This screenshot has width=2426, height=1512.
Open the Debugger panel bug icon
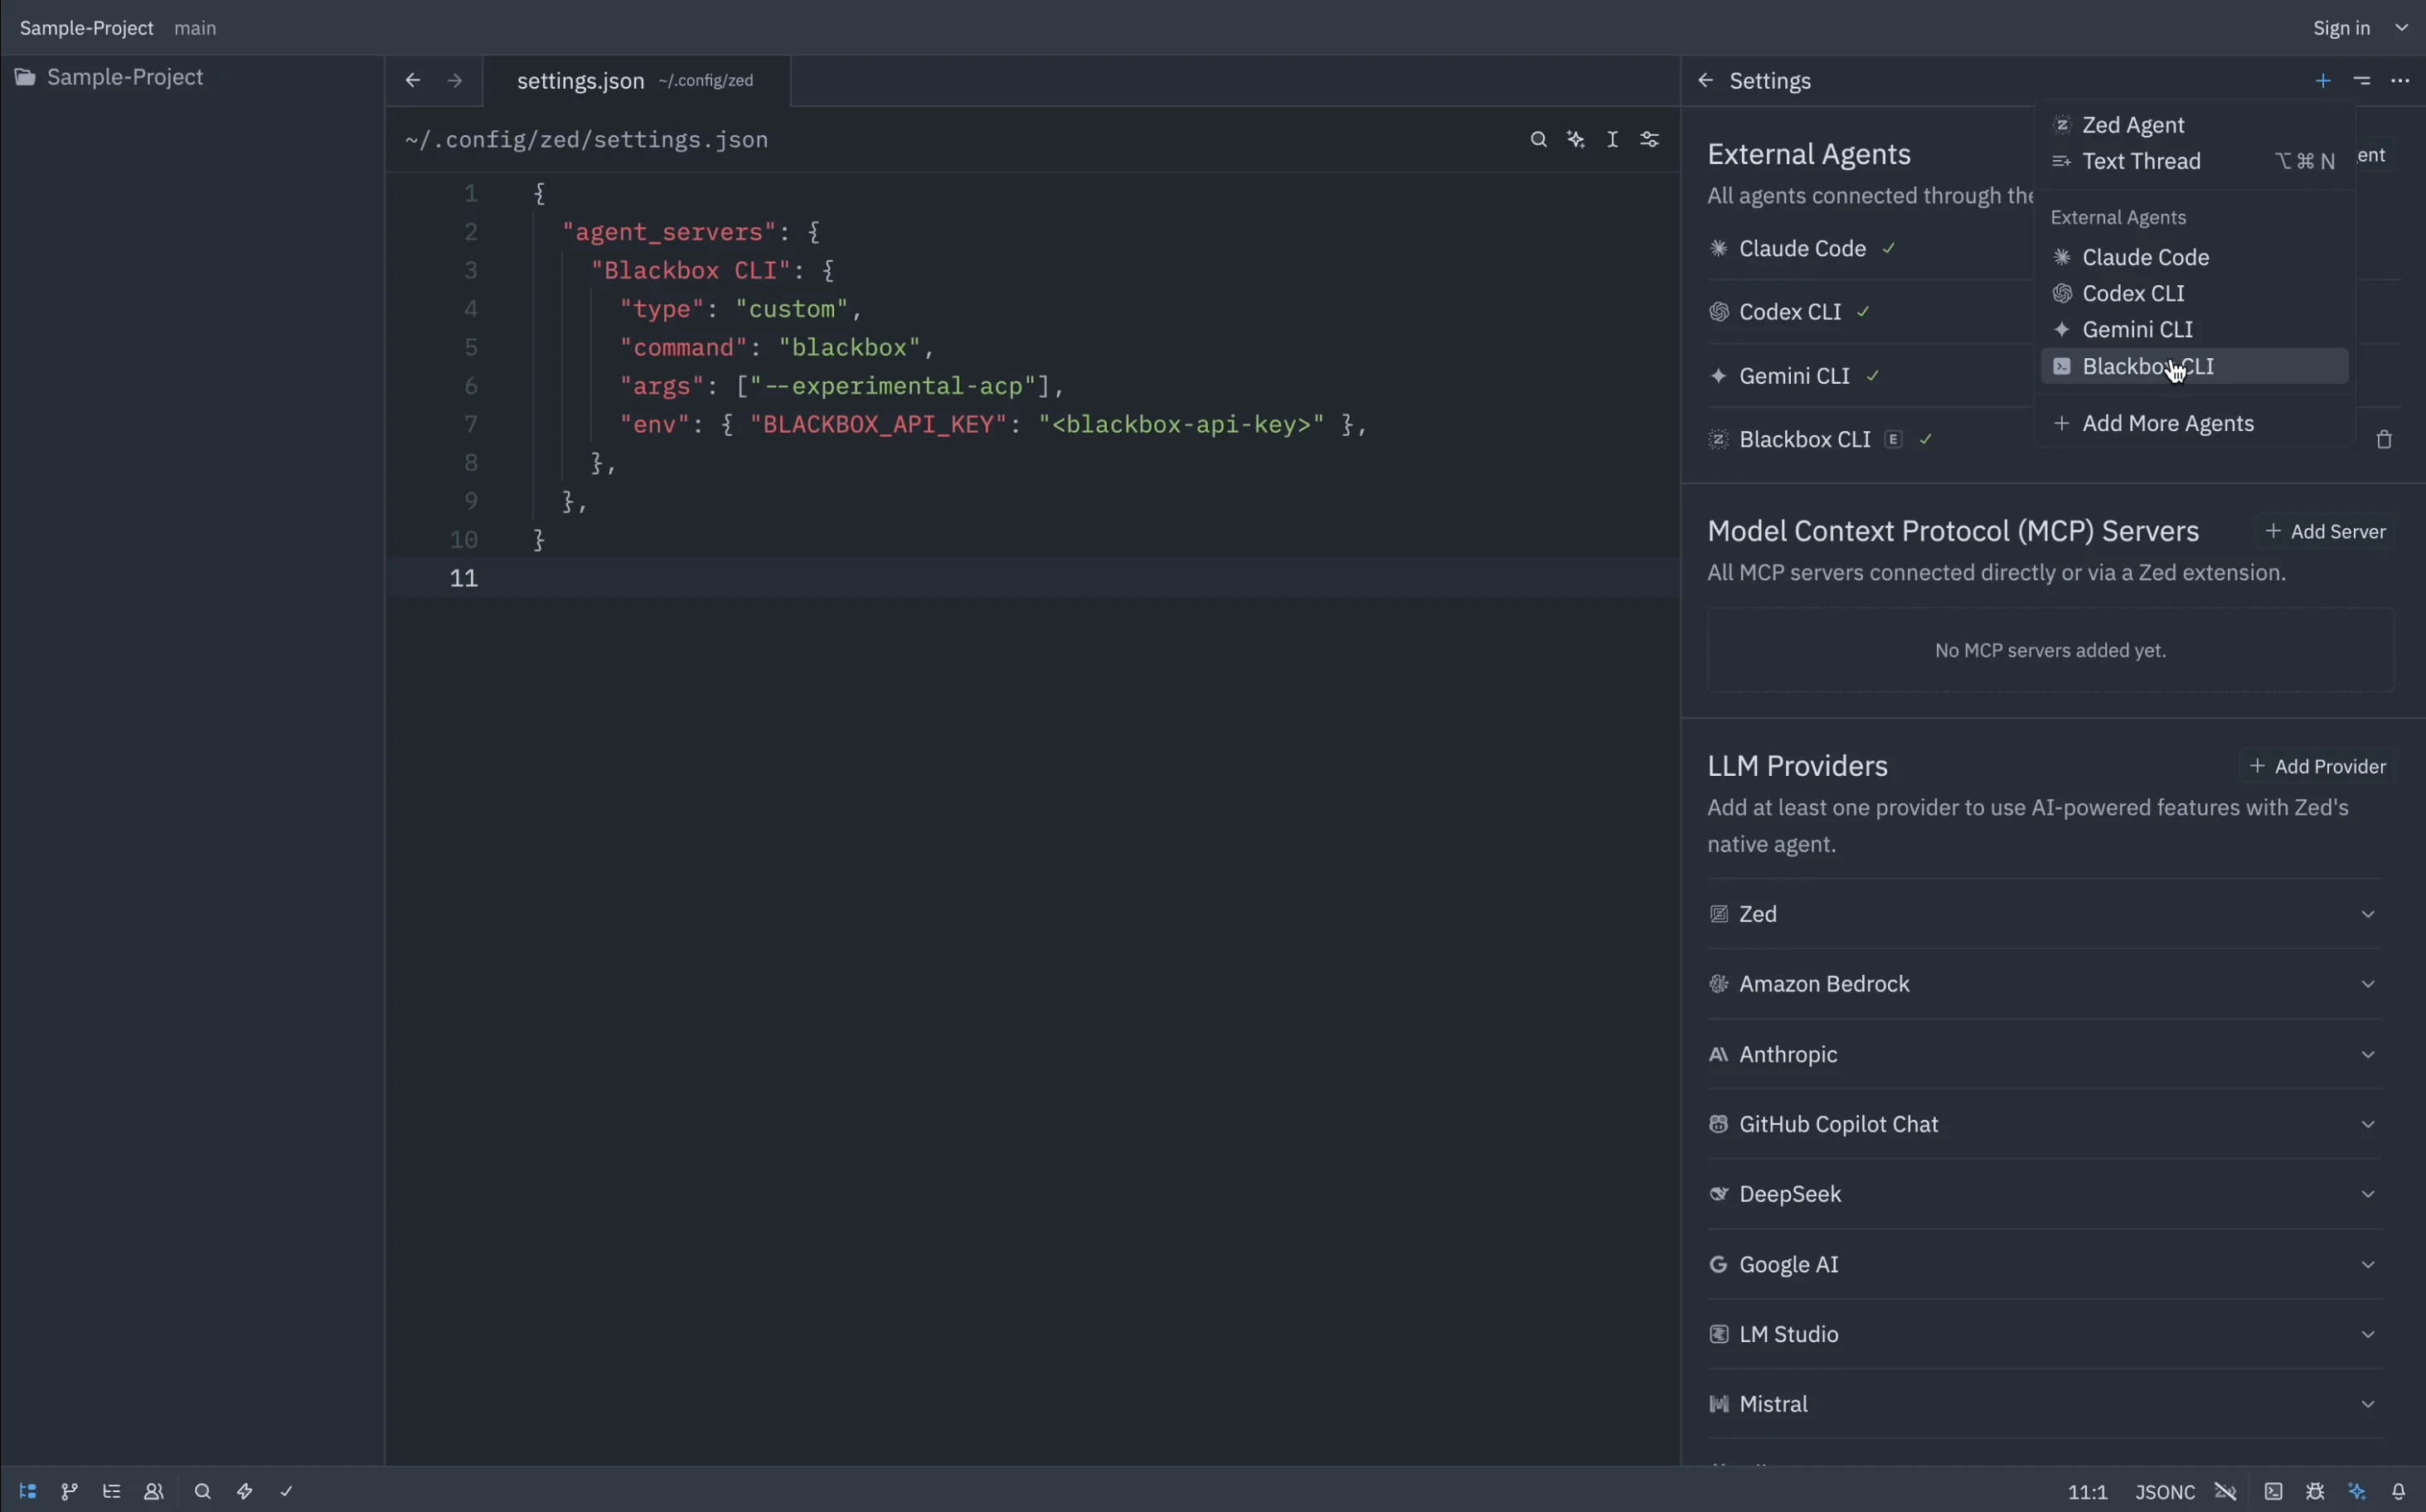2315,1491
